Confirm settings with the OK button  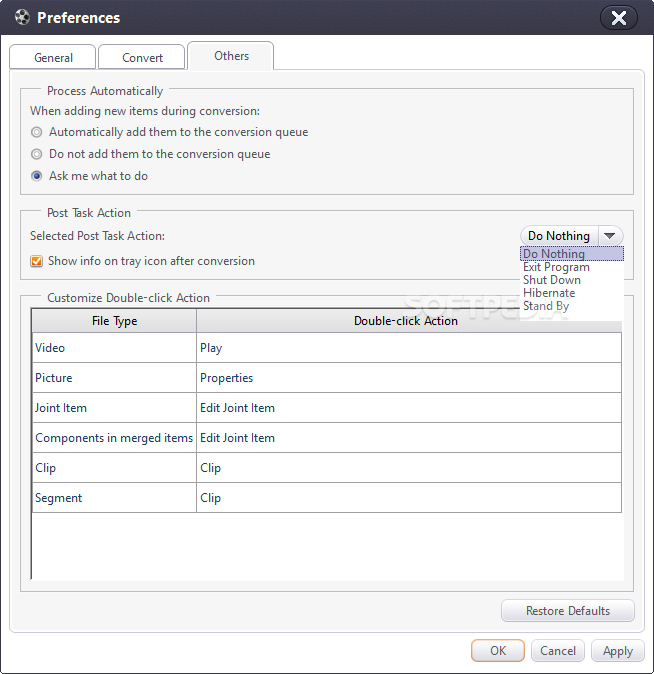point(498,651)
